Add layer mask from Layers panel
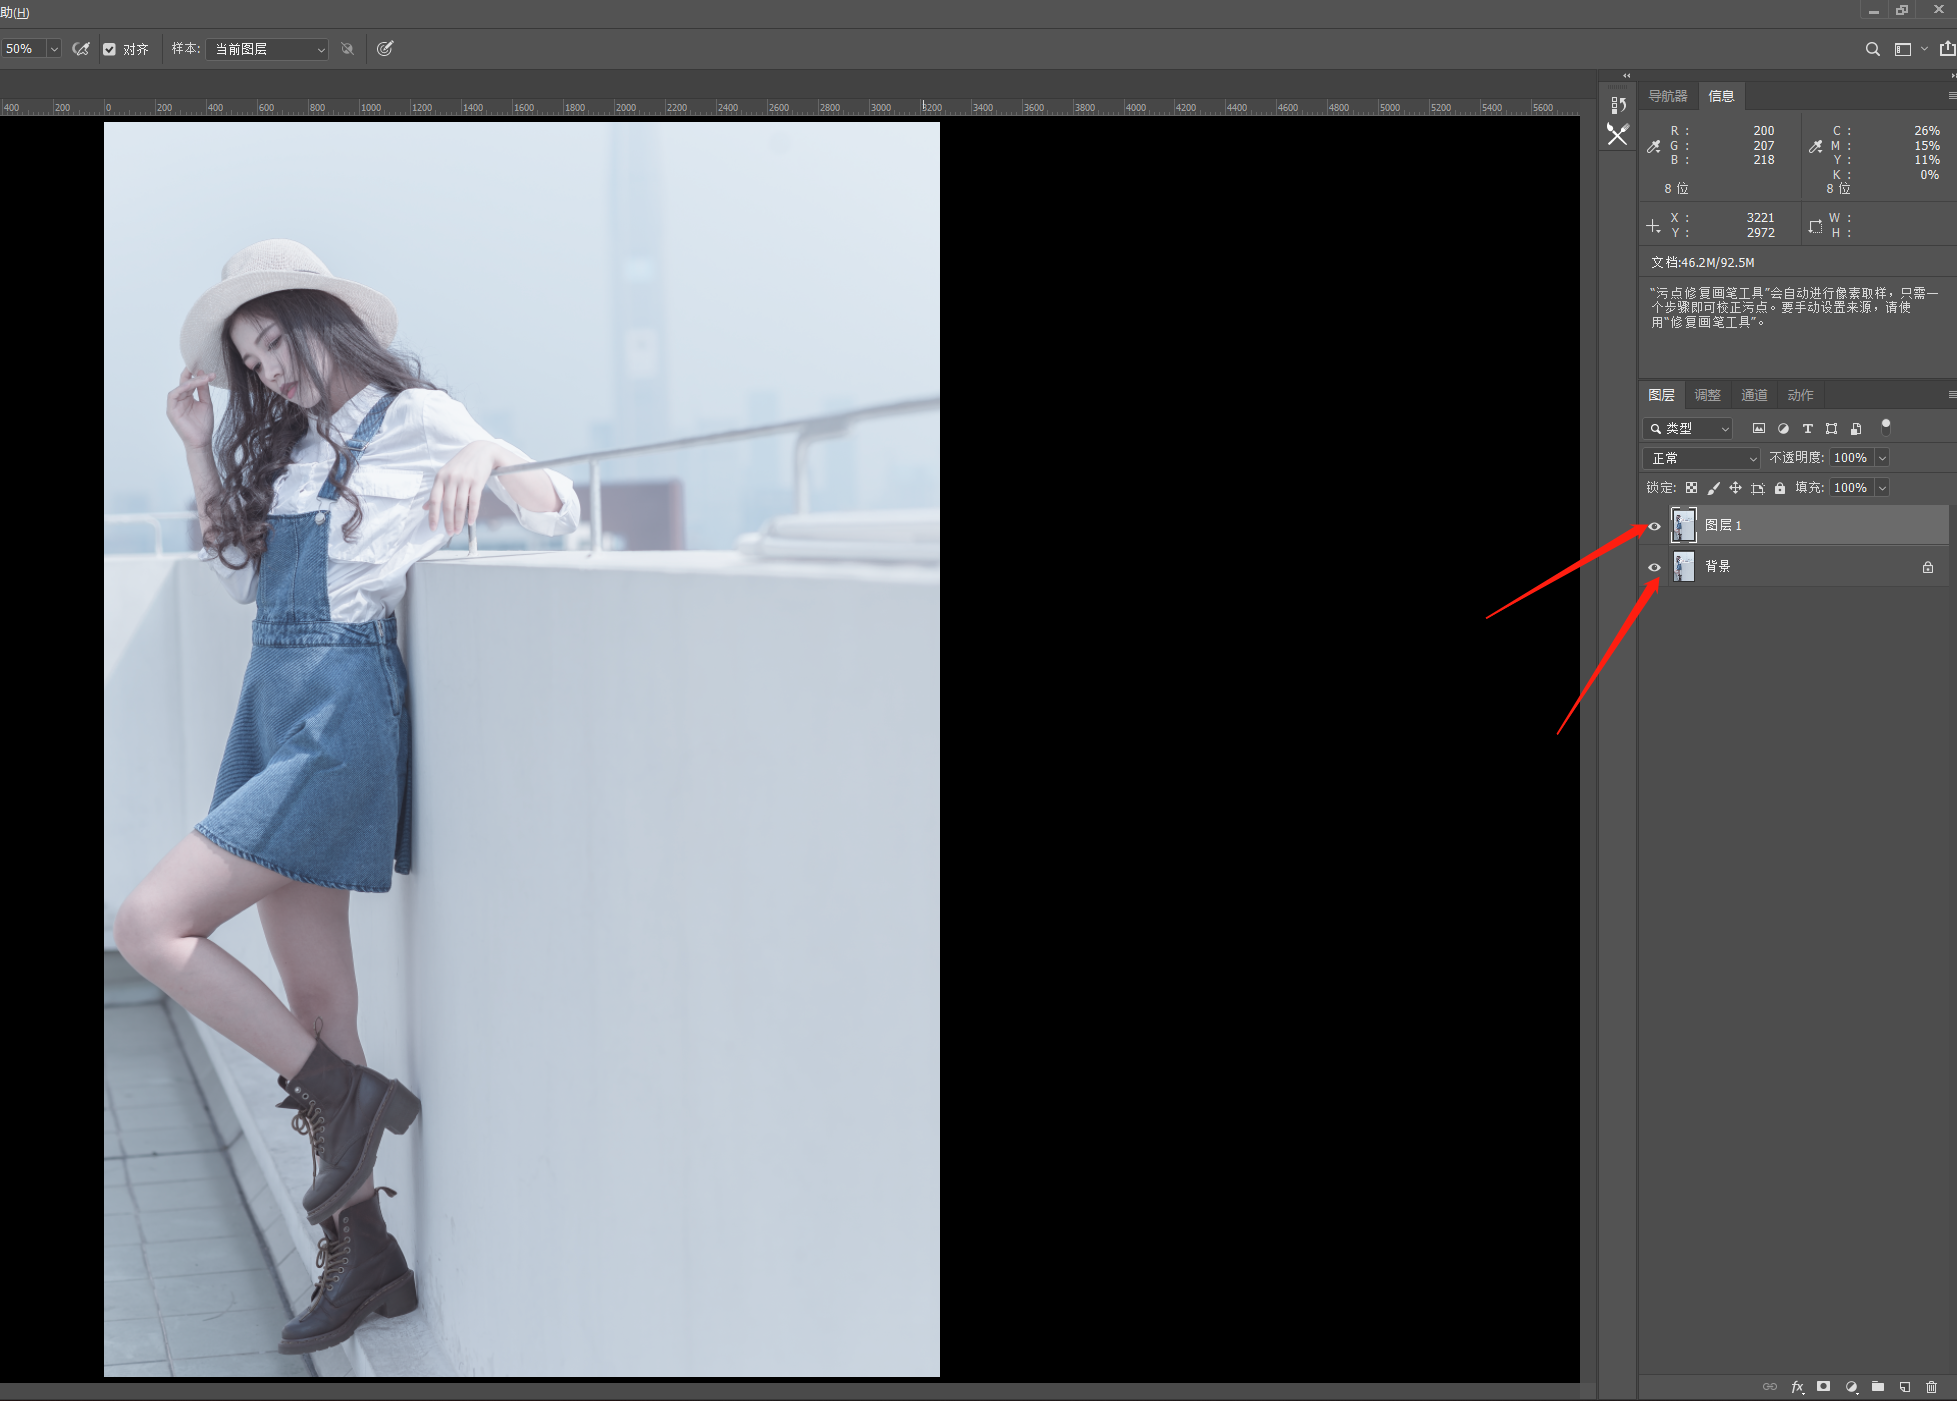This screenshot has width=1957, height=1401. 1824,1387
